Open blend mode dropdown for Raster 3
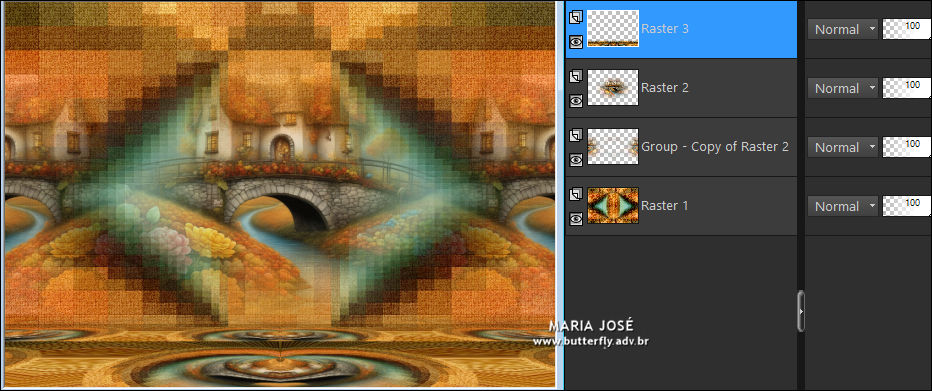The width and height of the screenshot is (932, 391). tap(842, 29)
